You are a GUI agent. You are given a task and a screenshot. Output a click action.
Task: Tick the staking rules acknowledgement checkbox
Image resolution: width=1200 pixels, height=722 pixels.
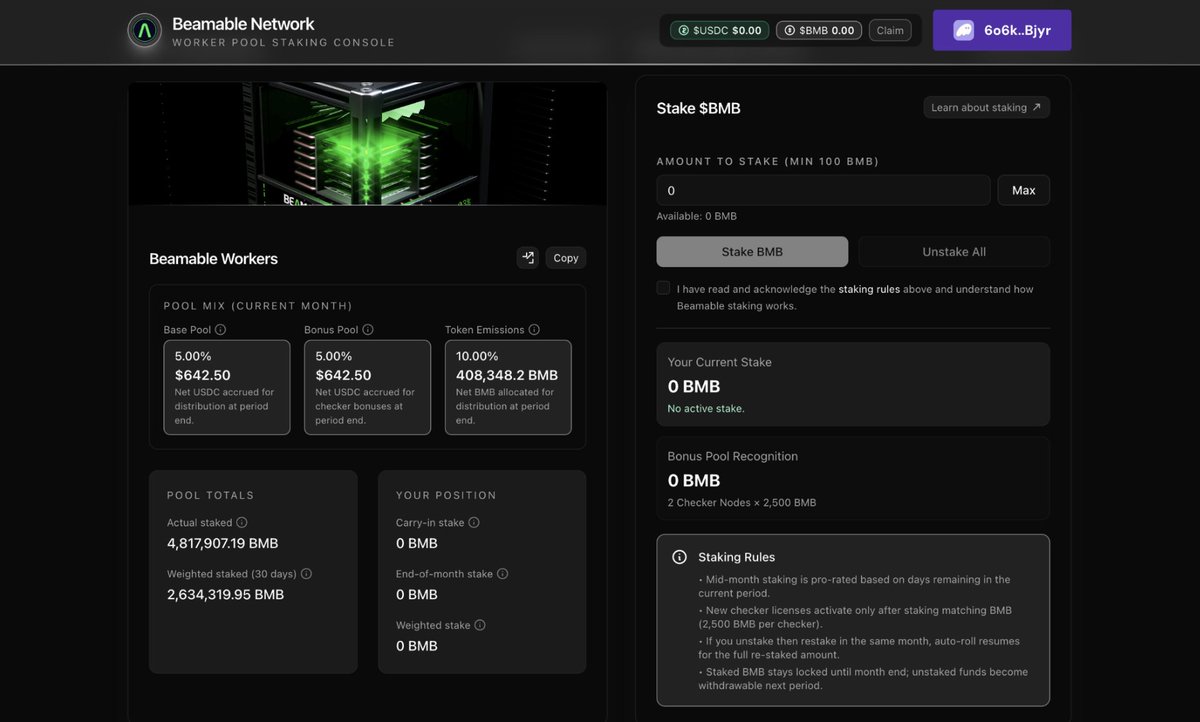point(663,288)
